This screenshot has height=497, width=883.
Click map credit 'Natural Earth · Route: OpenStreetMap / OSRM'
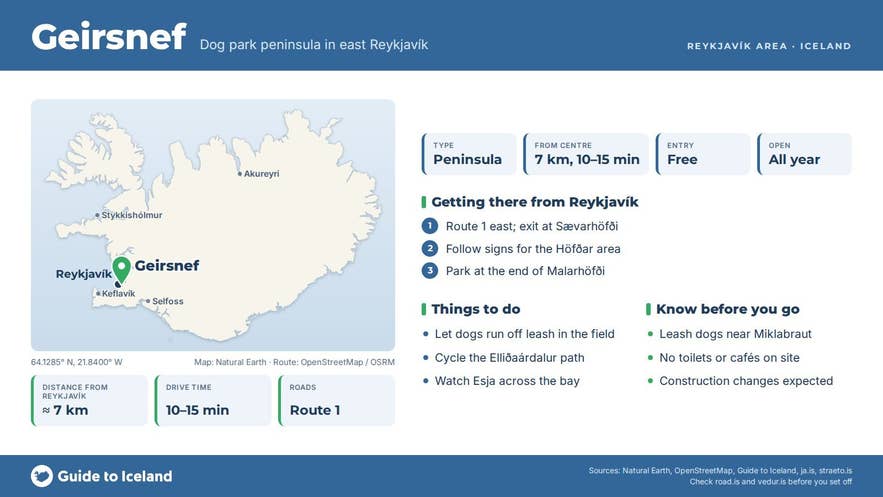tap(295, 362)
